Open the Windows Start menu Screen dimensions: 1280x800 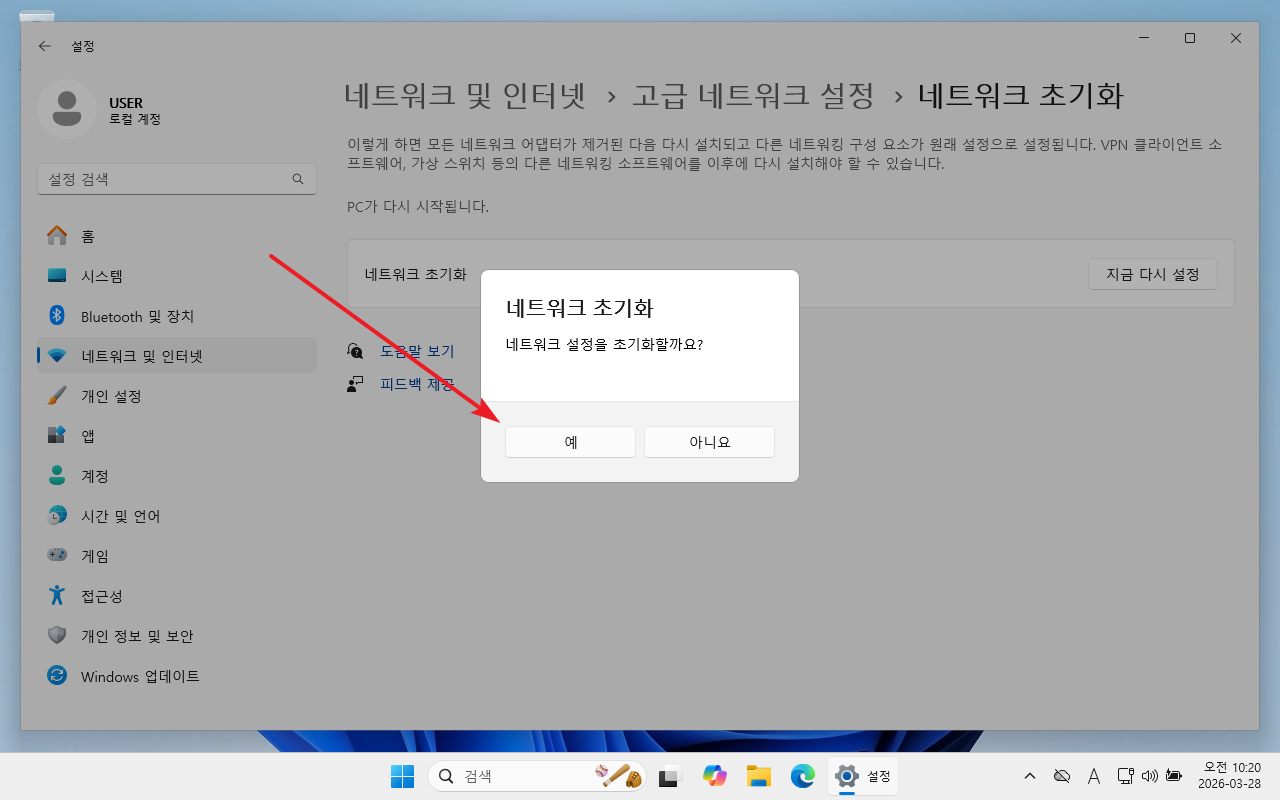(x=402, y=776)
